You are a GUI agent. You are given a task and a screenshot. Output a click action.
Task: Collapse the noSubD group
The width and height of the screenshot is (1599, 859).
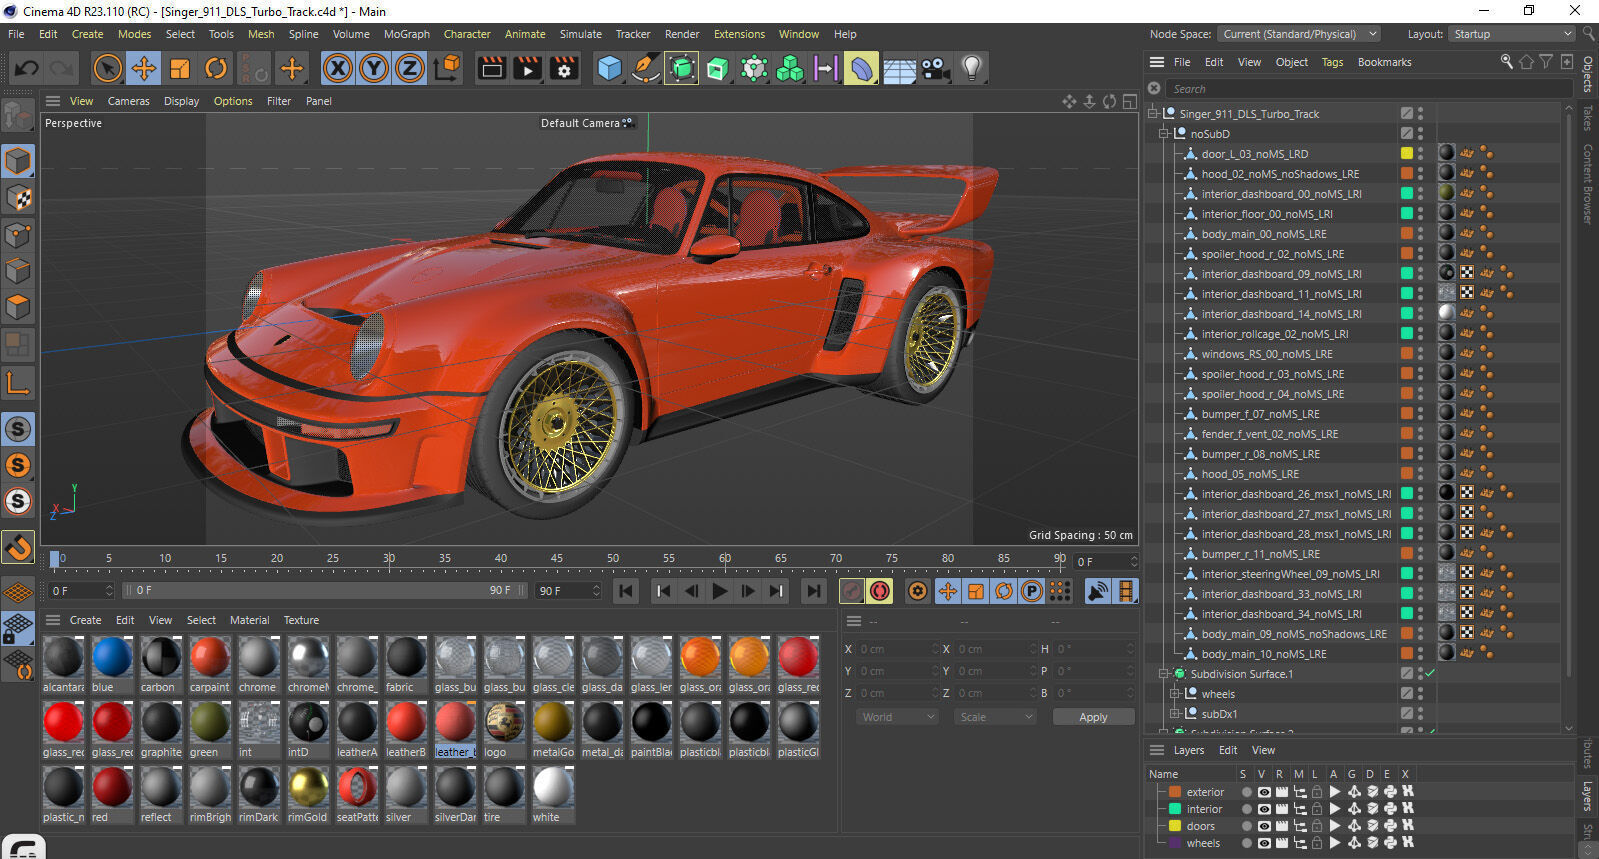pos(1164,134)
